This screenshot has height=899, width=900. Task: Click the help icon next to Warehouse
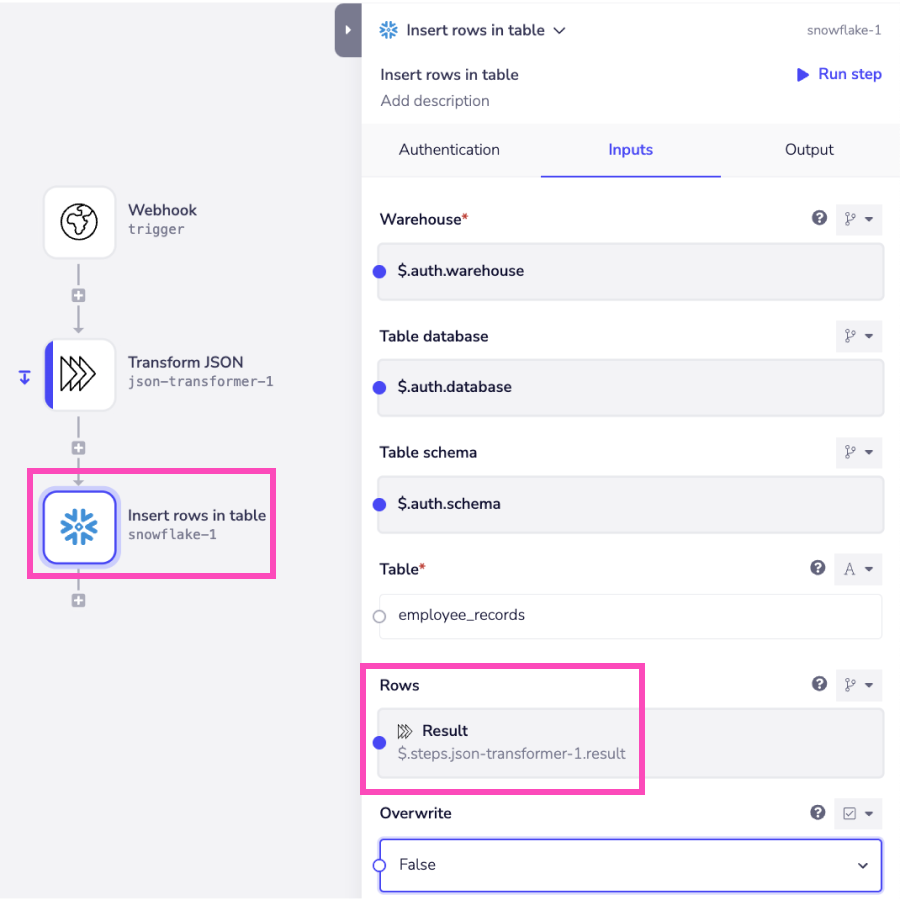[x=819, y=218]
